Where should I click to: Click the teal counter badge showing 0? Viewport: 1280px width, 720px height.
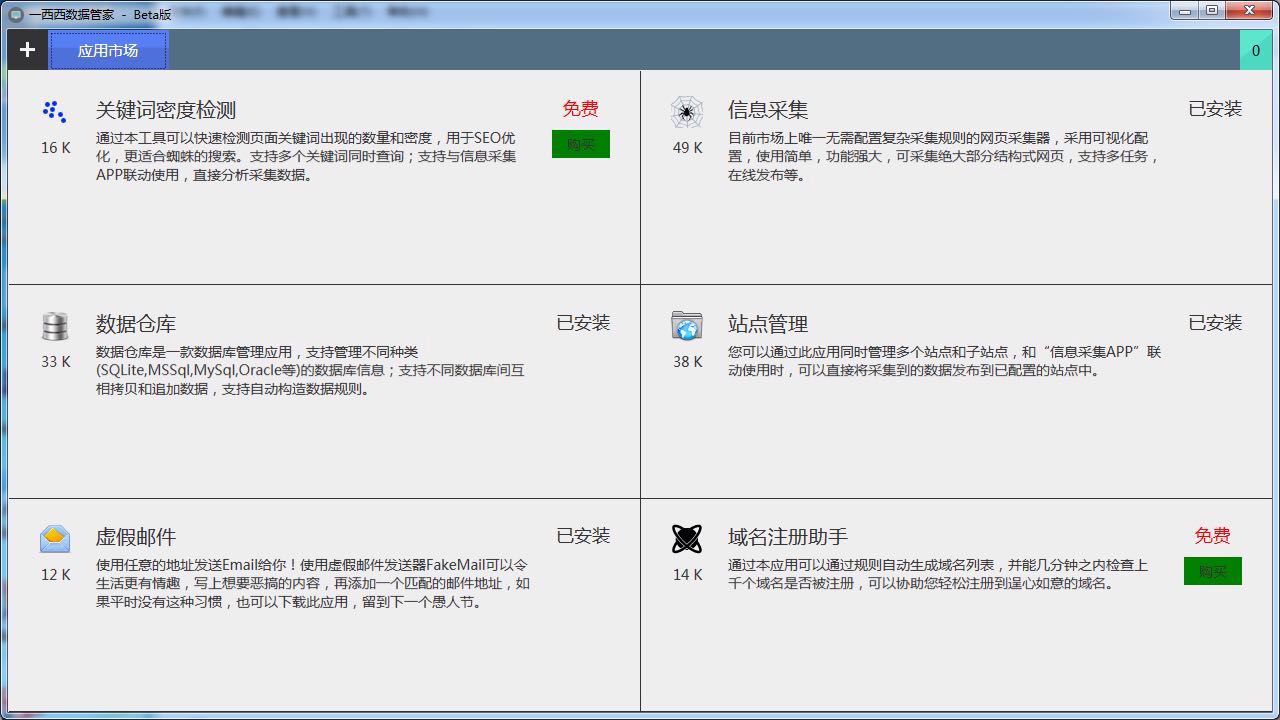1255,50
